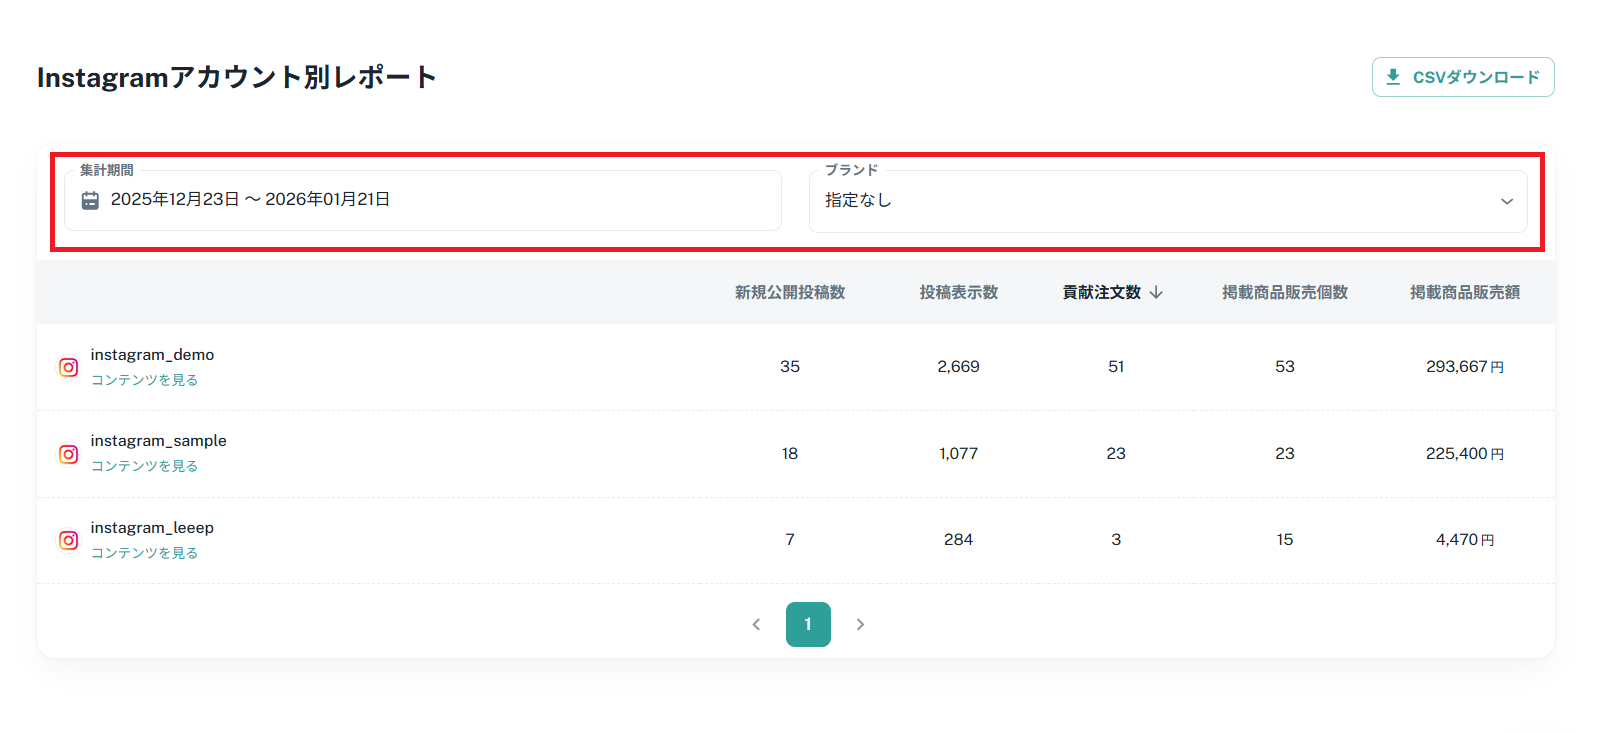The height and width of the screenshot is (733, 1604).
Task: Sort by 掲載商品販売額 column
Action: point(1464,292)
